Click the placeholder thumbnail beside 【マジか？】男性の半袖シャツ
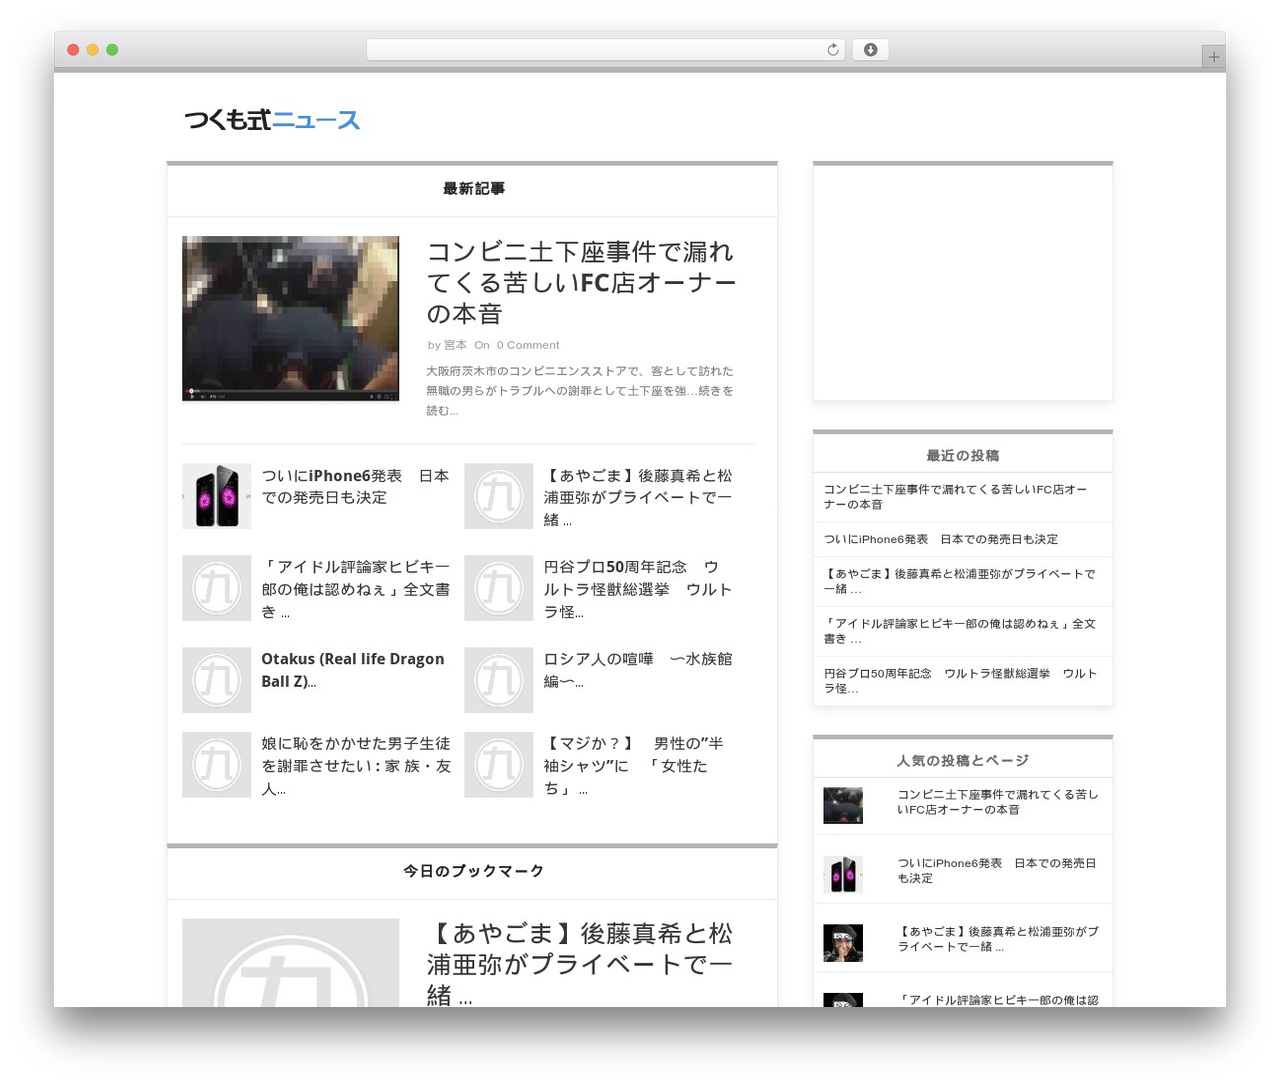This screenshot has height=1084, width=1280. click(x=498, y=764)
